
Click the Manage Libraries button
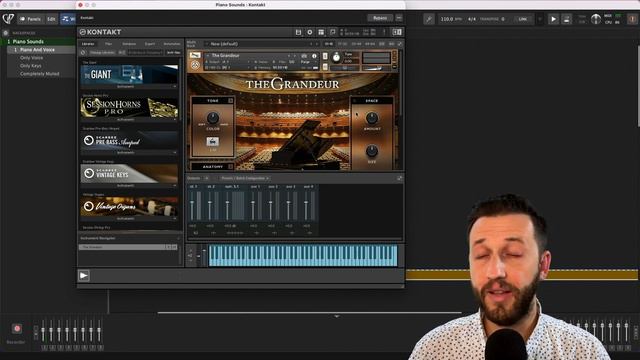pyautogui.click(x=102, y=53)
